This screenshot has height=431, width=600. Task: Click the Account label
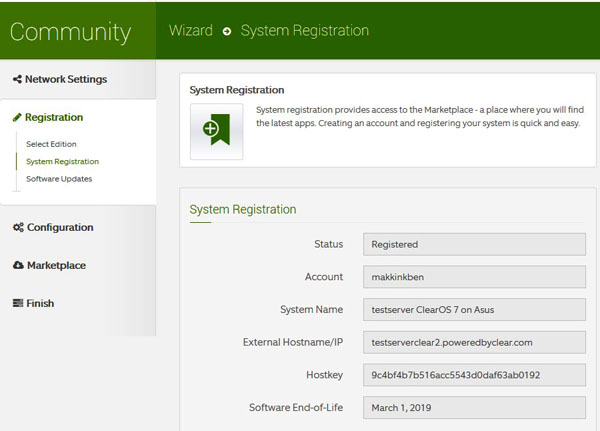(324, 277)
